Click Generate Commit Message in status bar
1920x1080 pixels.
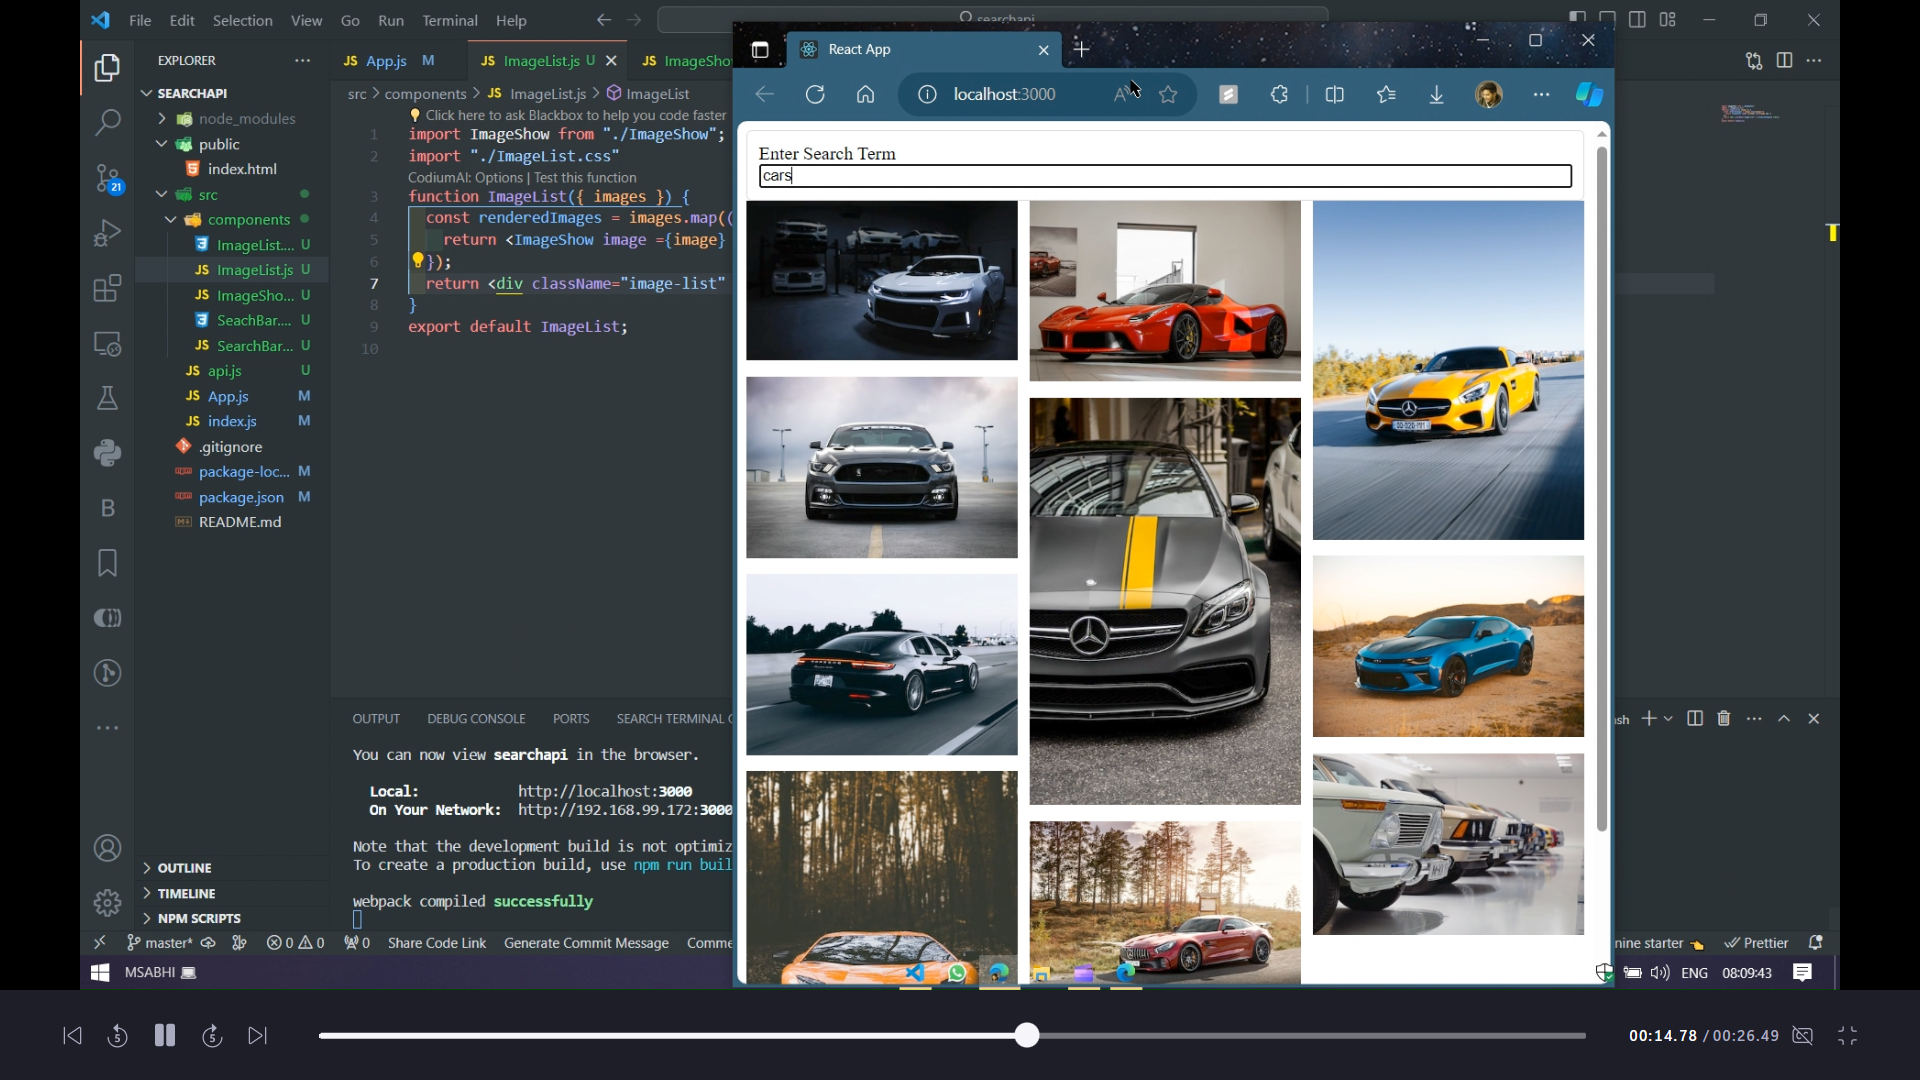[x=586, y=943]
